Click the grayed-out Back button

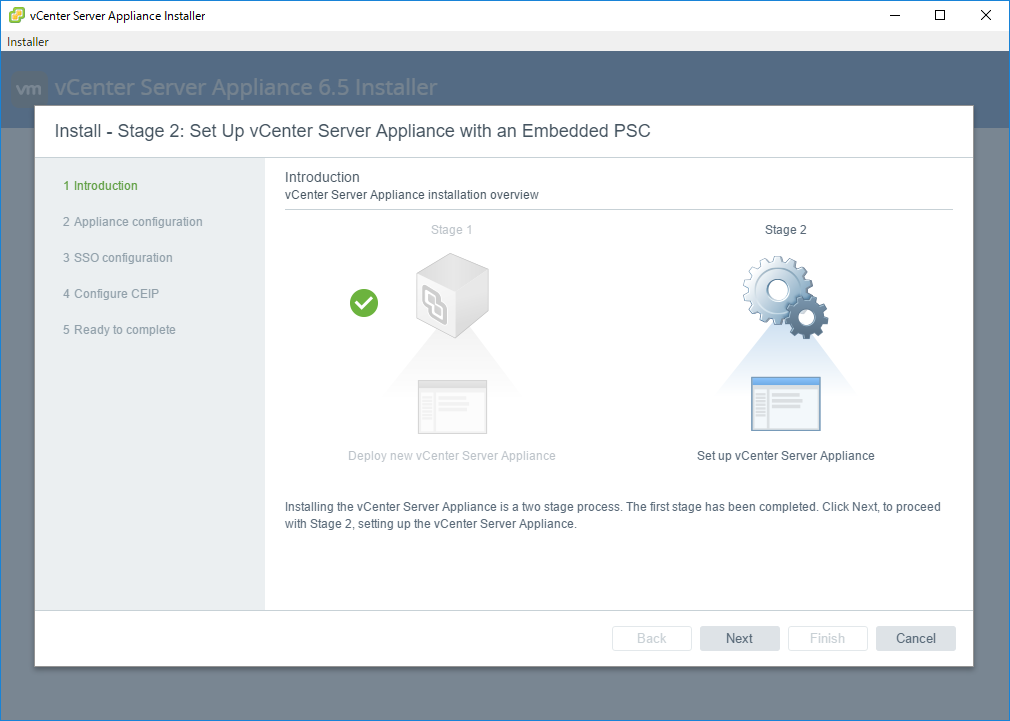coord(651,639)
